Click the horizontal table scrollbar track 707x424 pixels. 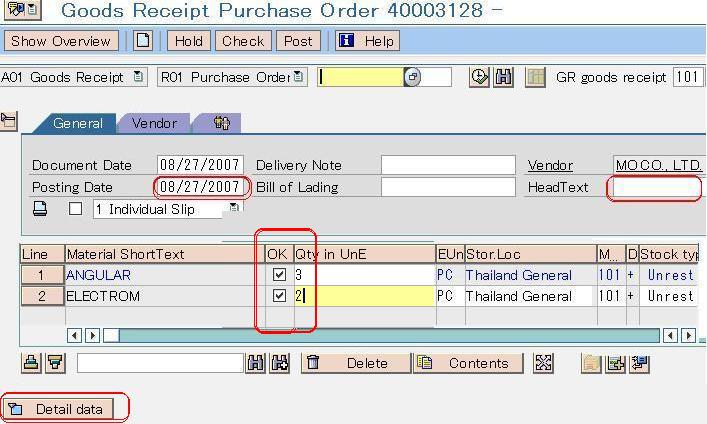click(x=389, y=336)
